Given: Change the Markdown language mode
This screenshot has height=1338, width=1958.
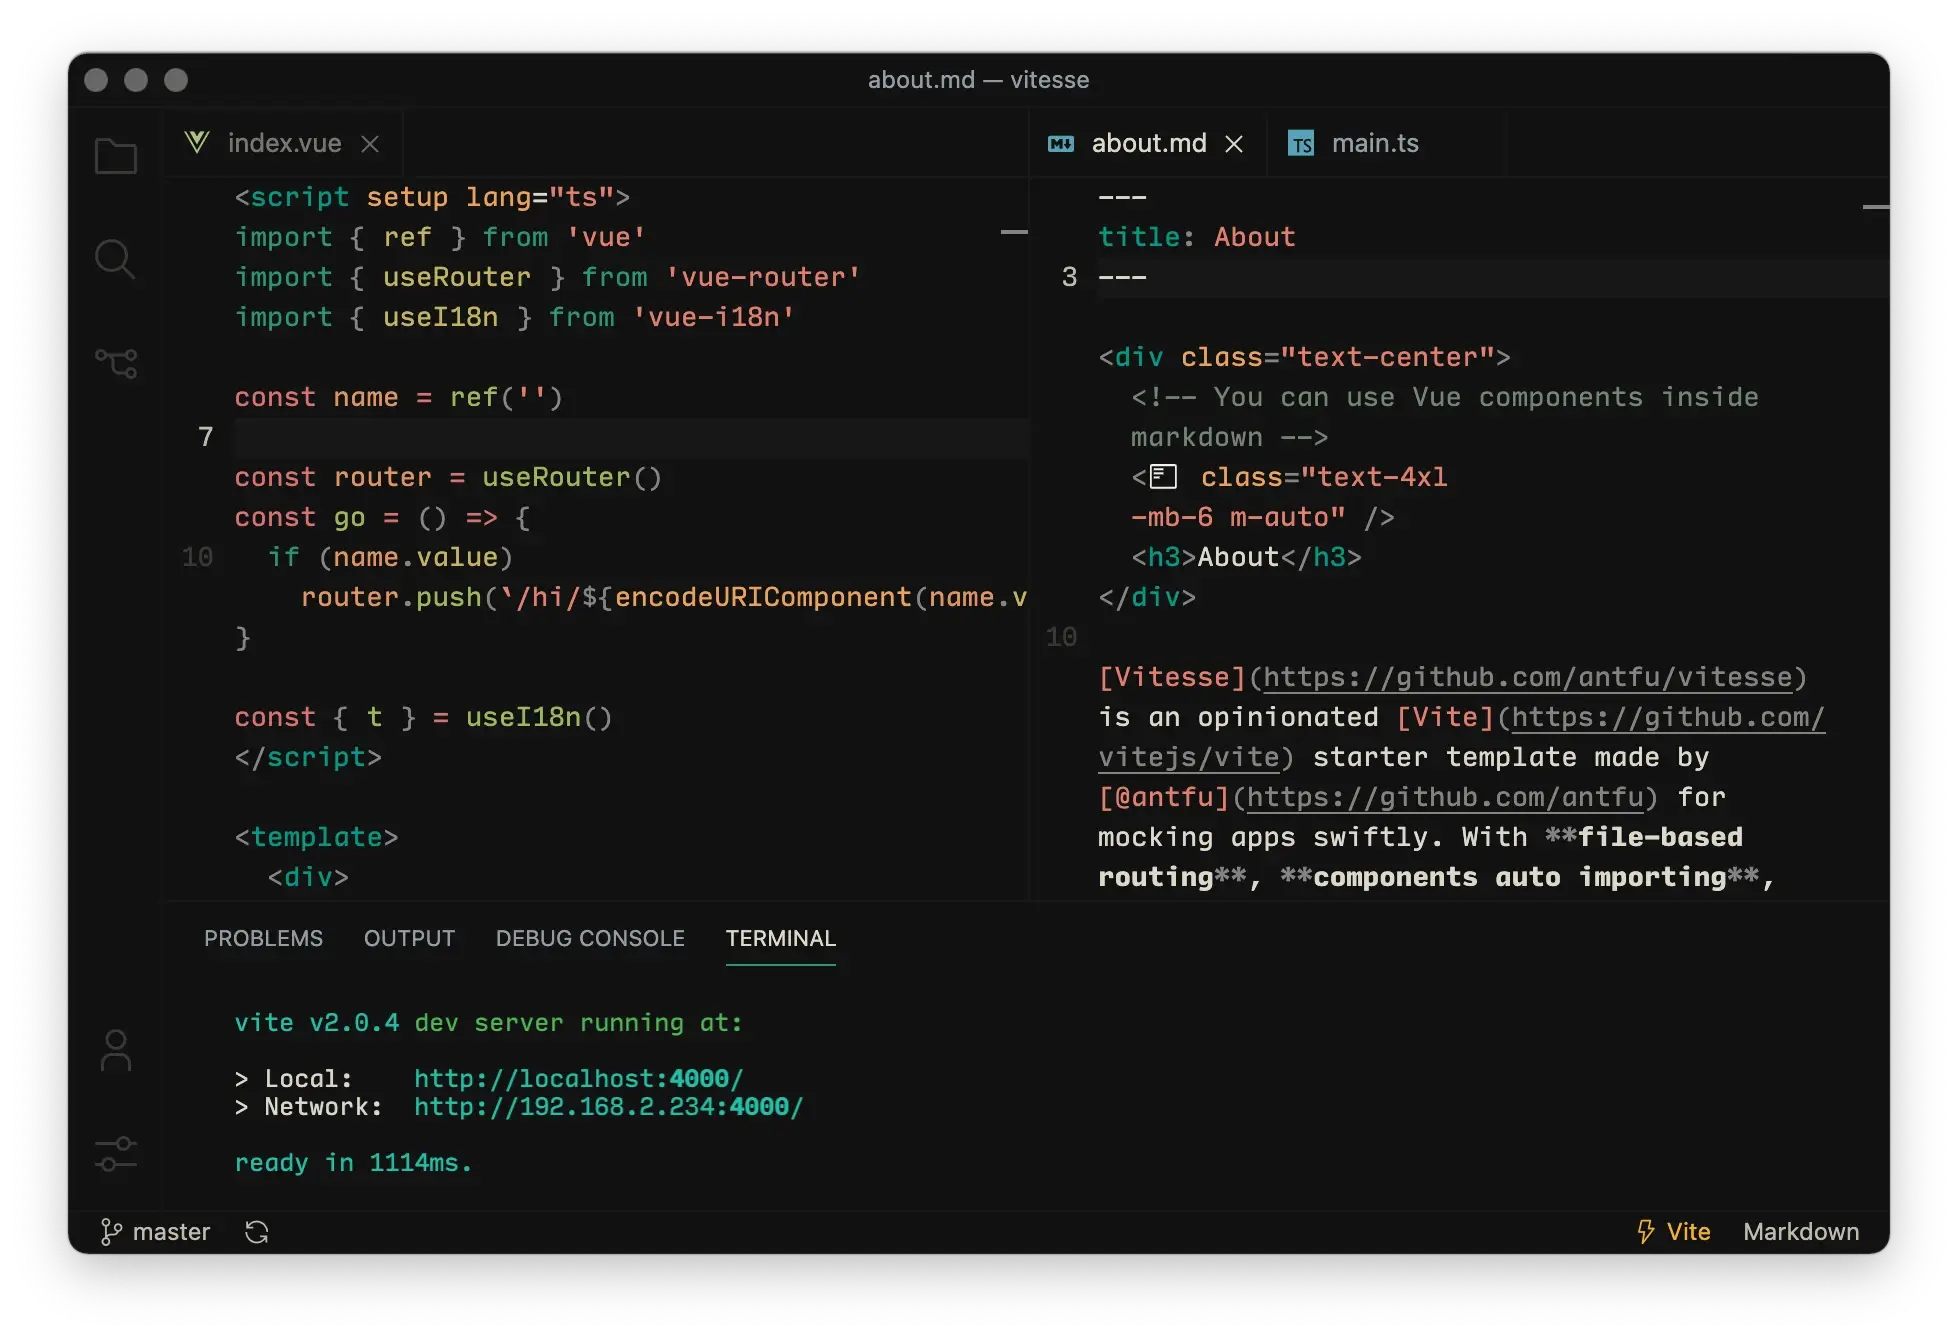Looking at the screenshot, I should tap(1800, 1232).
